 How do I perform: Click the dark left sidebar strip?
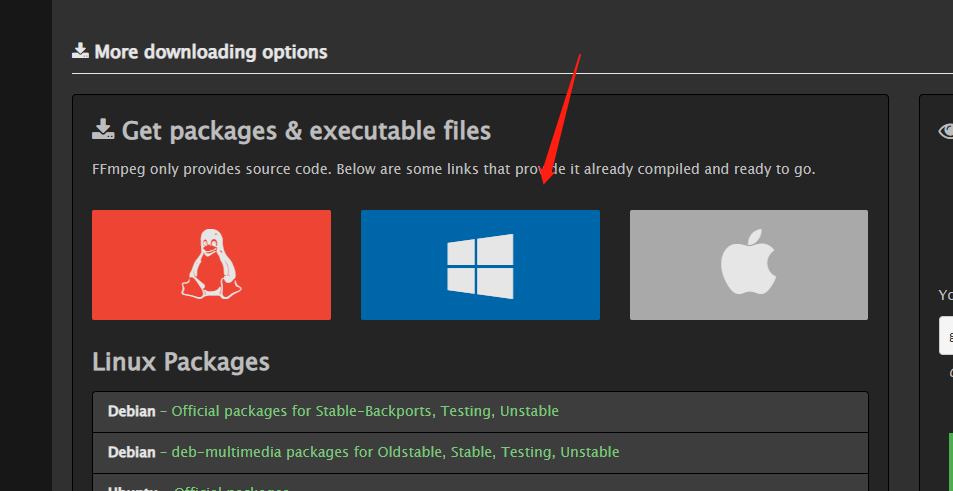coord(25,250)
